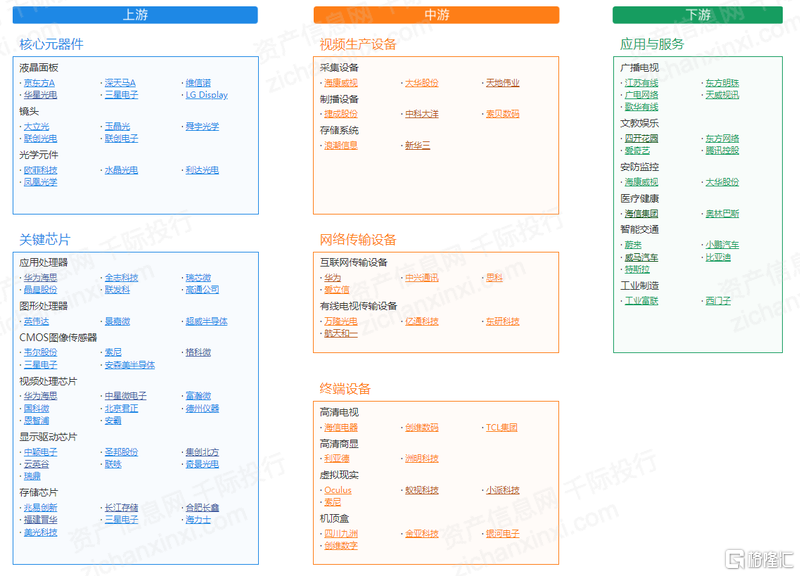The width and height of the screenshot is (800, 576).
Task: Click 华为海思 under 应用处理器
Action: [40, 278]
